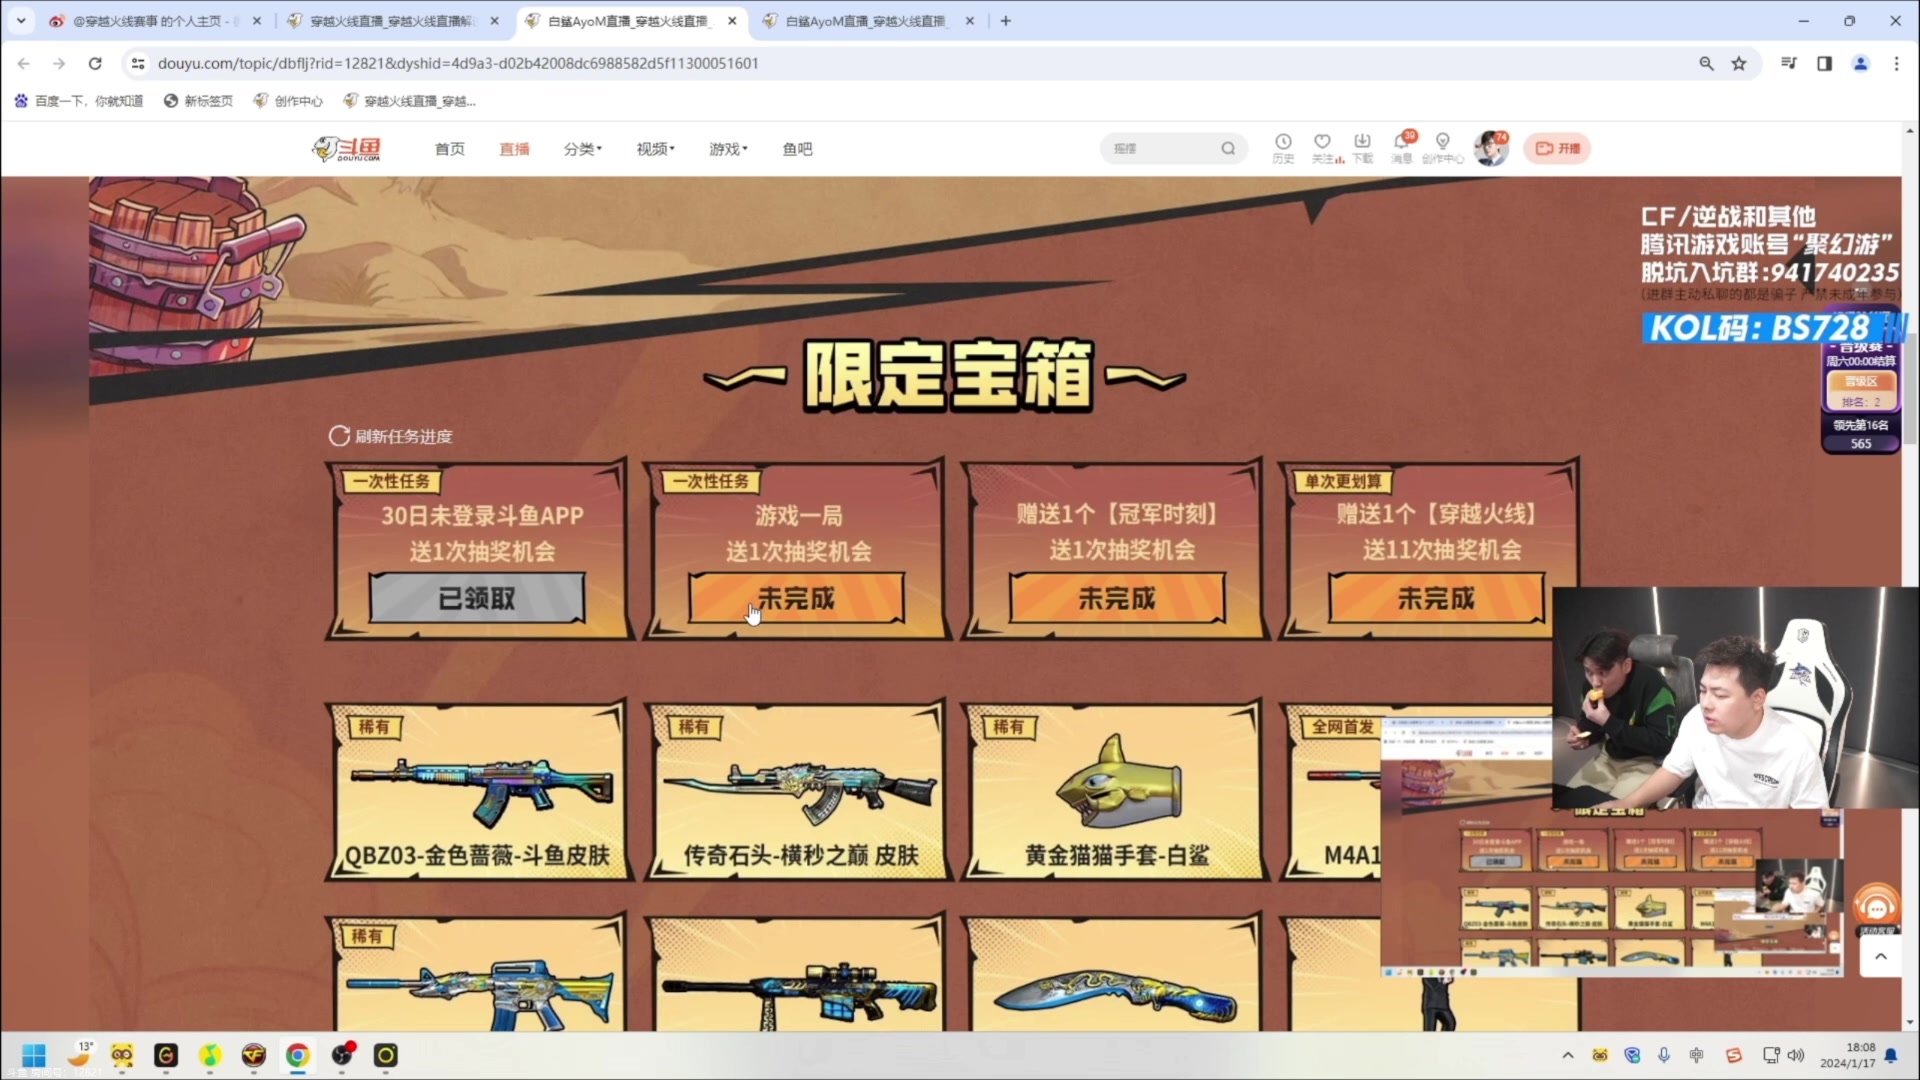Viewport: 1920px width, 1080px height.
Task: Expand the 视频 dropdown in the nav bar
Action: pos(655,149)
